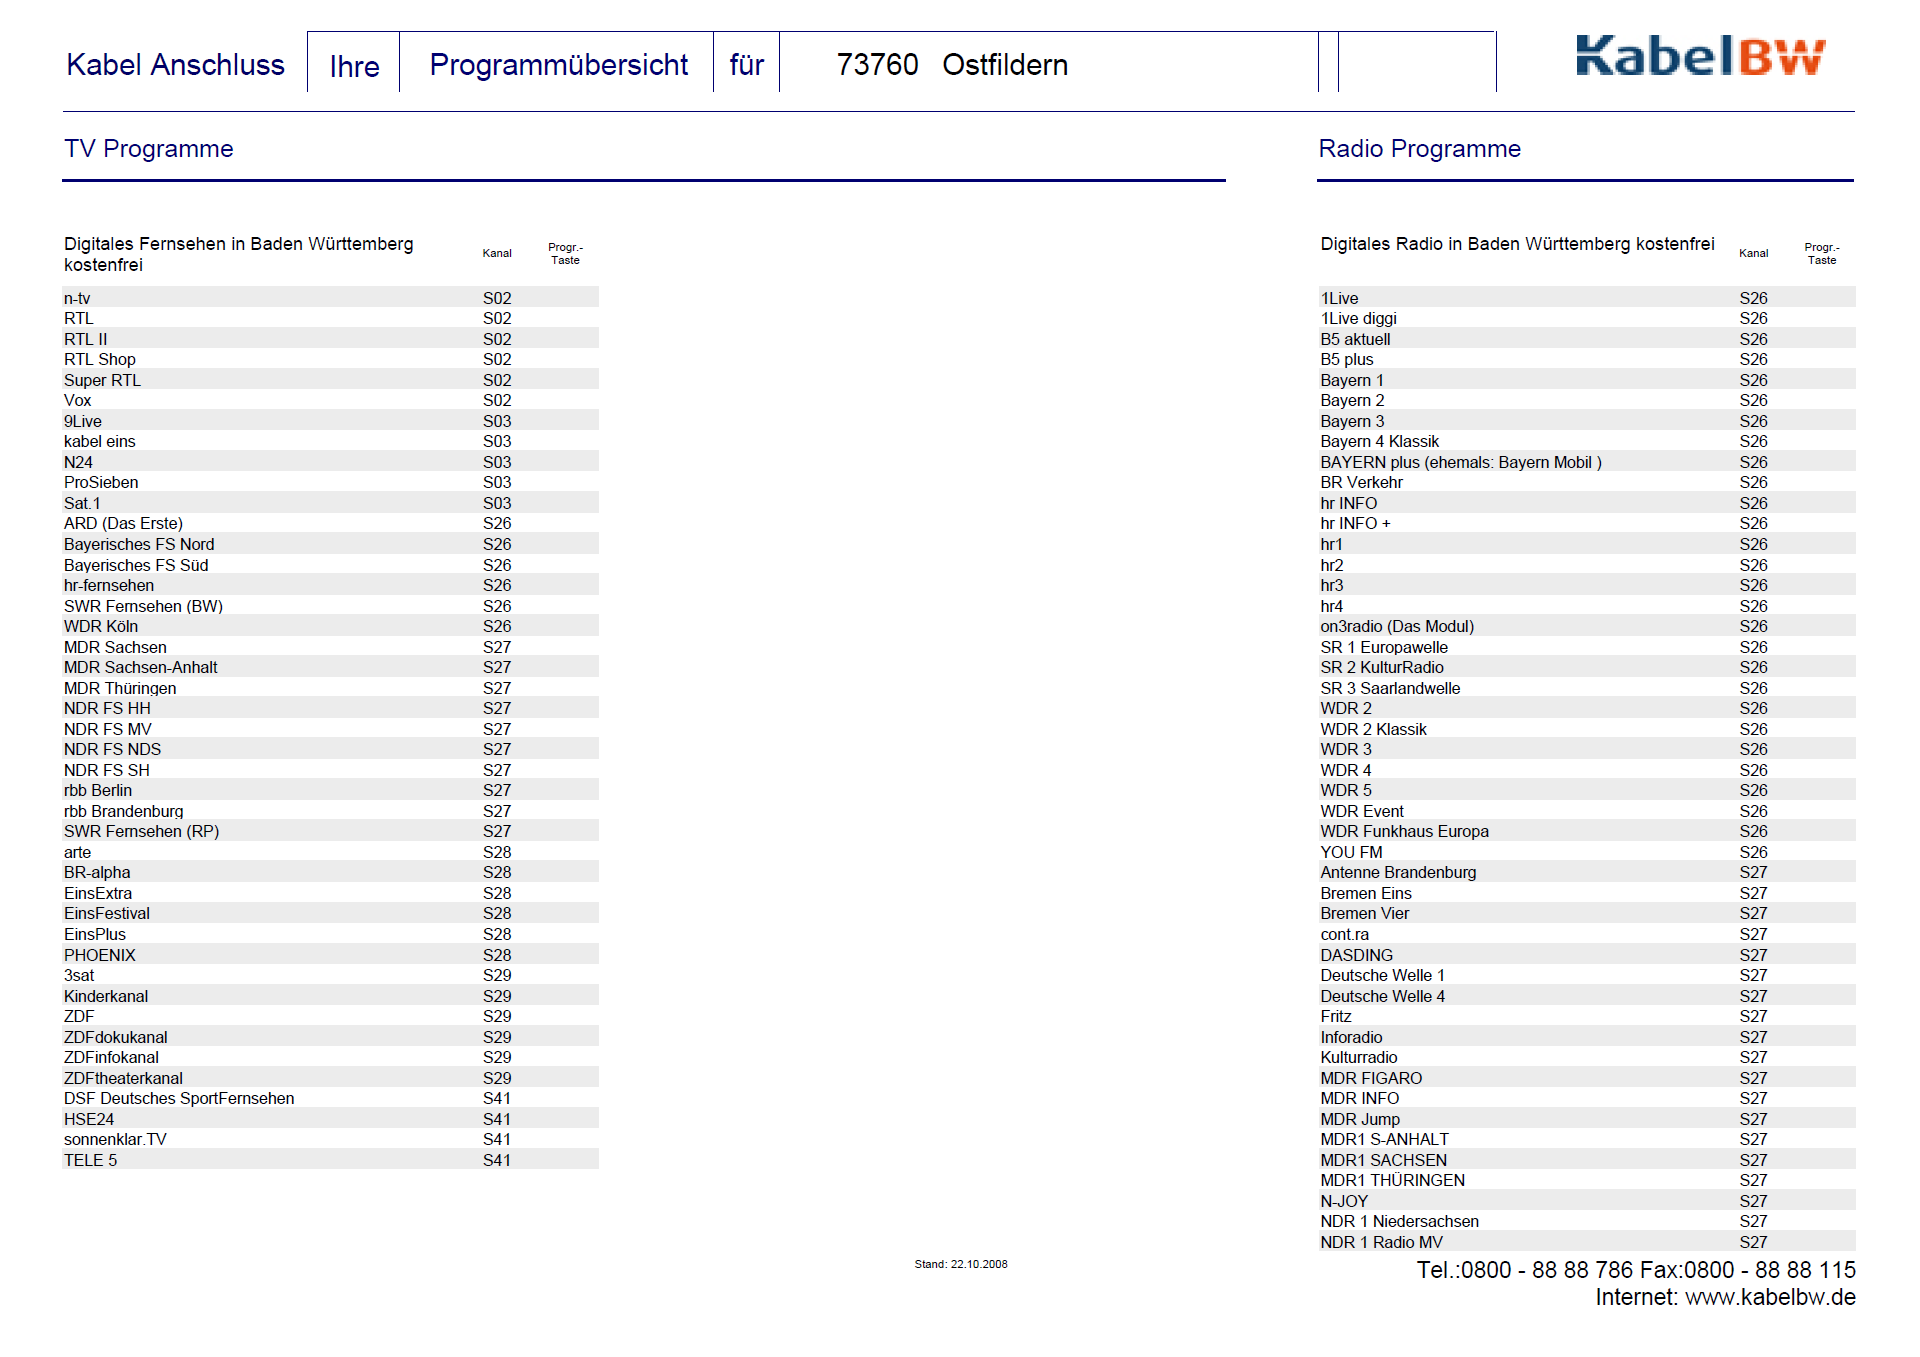Image resolution: width=1920 pixels, height=1357 pixels.
Task: Select the ARD (Das Erste) row
Action: tap(123, 523)
